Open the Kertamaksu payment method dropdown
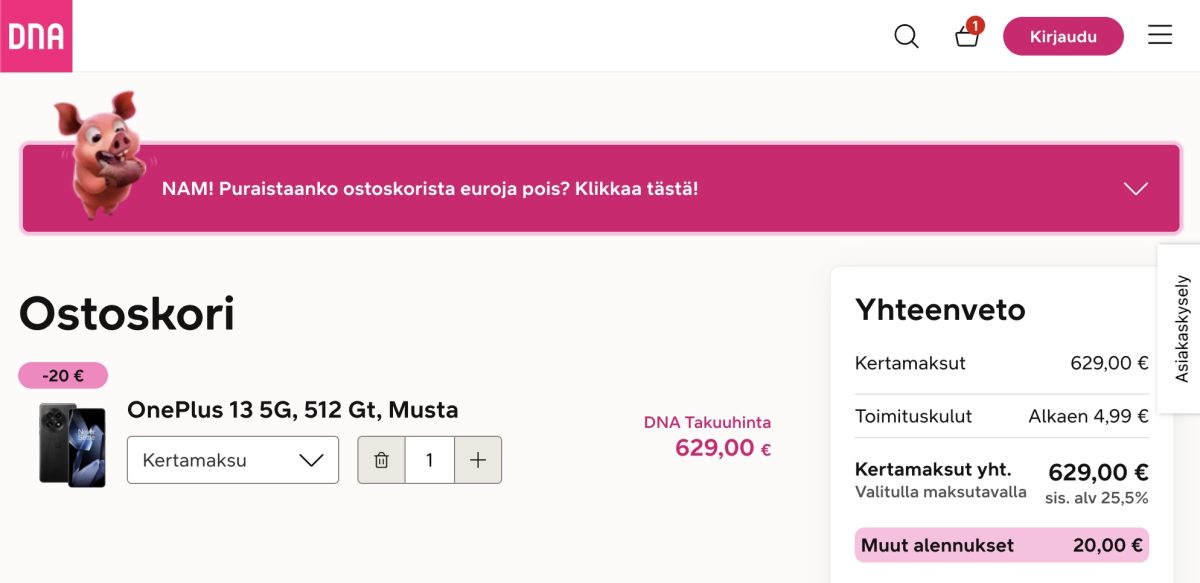Viewport: 1200px width, 583px height. click(232, 459)
